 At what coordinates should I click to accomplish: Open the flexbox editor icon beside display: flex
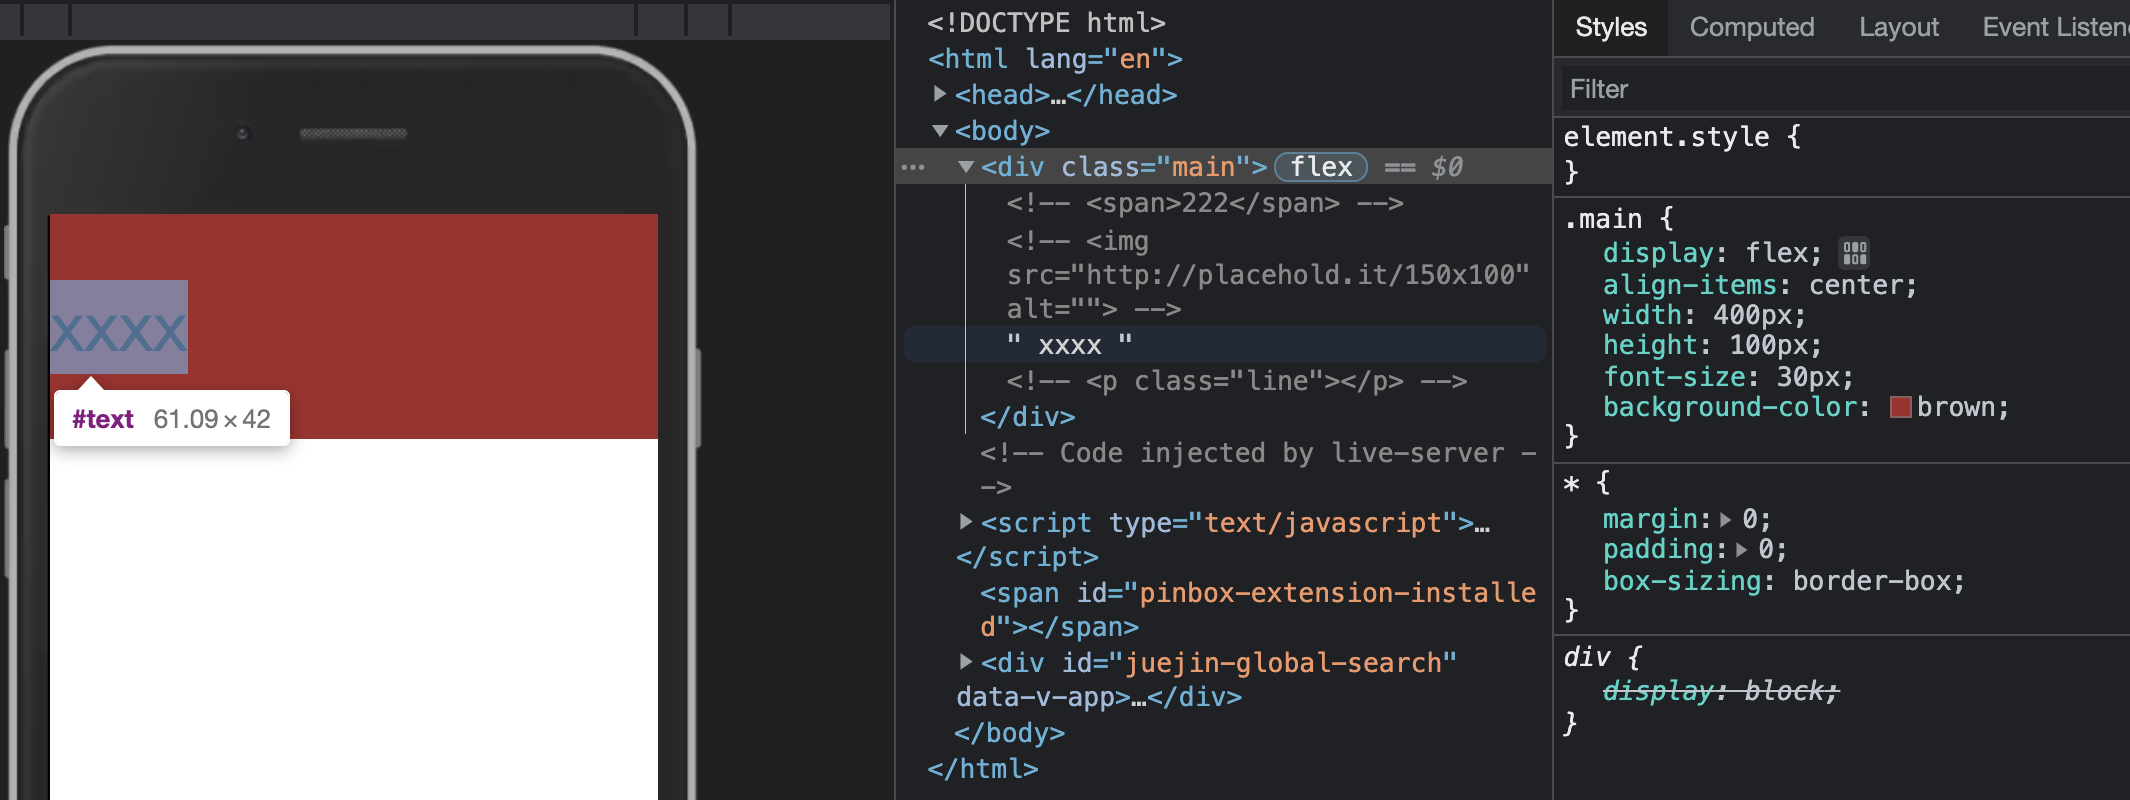point(1855,253)
